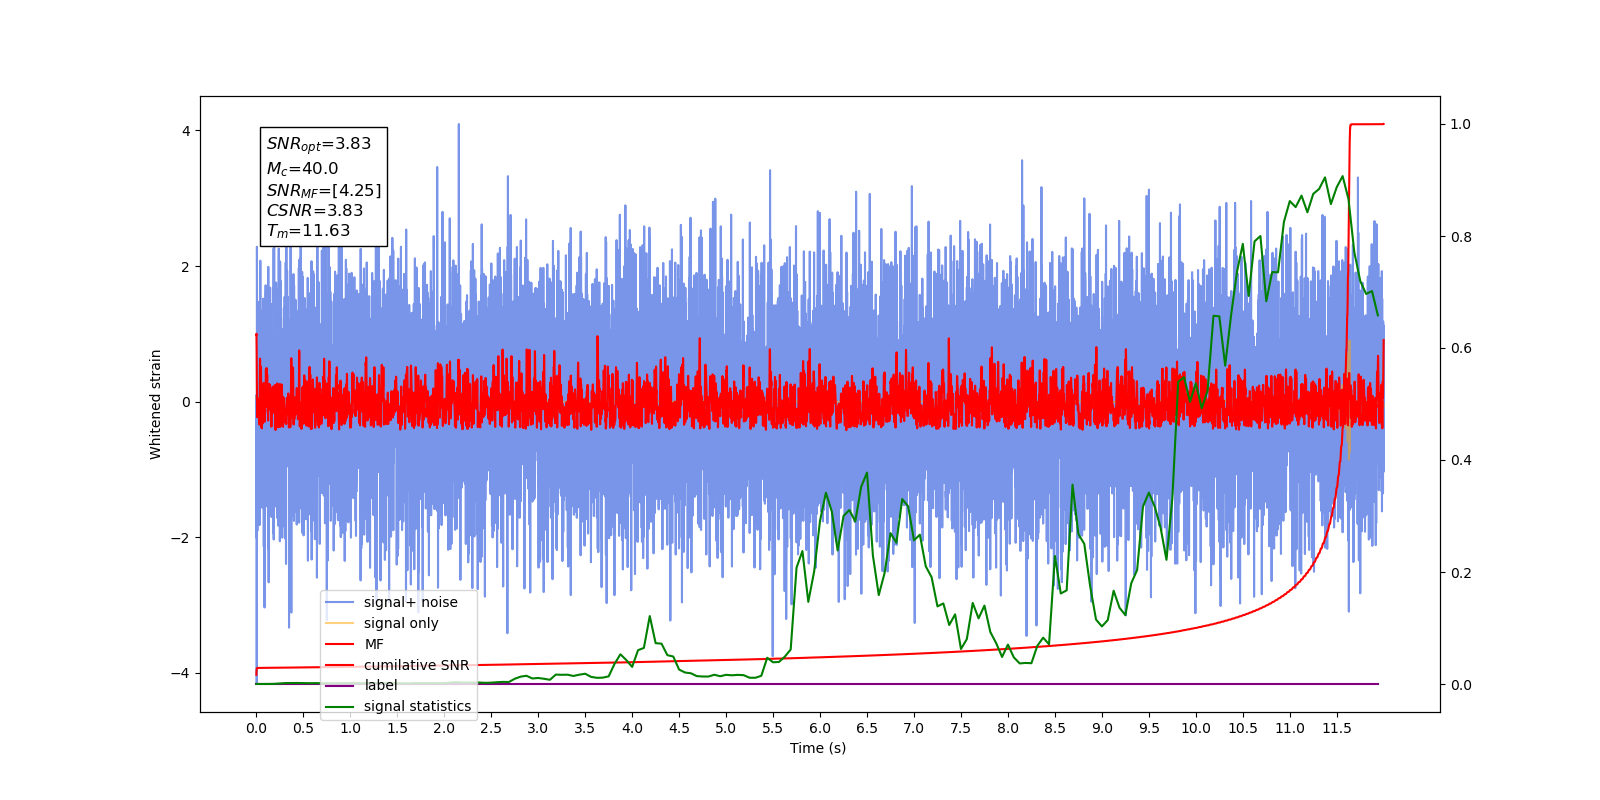This screenshot has height=800, width=1600.
Task: Click the 6.5 tick on the time axis
Action: click(867, 728)
